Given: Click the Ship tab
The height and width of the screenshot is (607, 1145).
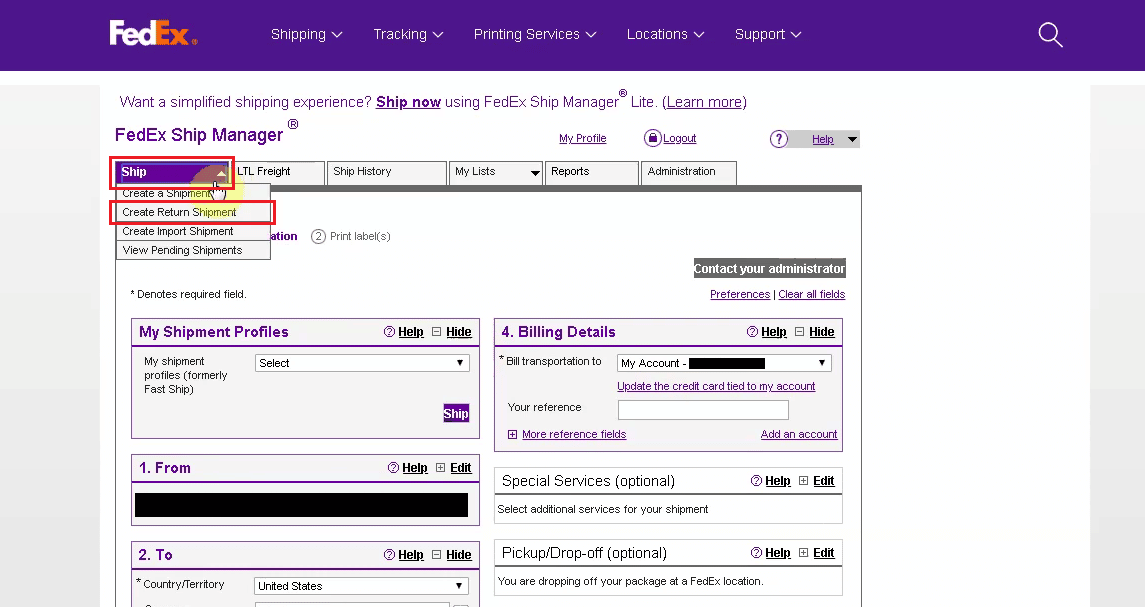Looking at the screenshot, I should click(172, 172).
